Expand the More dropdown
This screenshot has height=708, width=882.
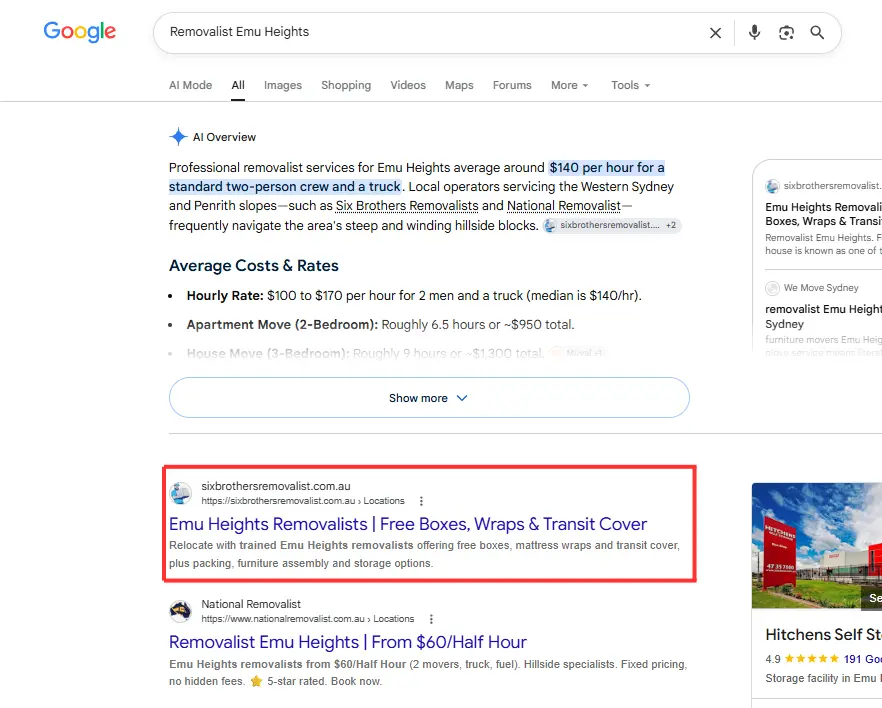click(569, 85)
